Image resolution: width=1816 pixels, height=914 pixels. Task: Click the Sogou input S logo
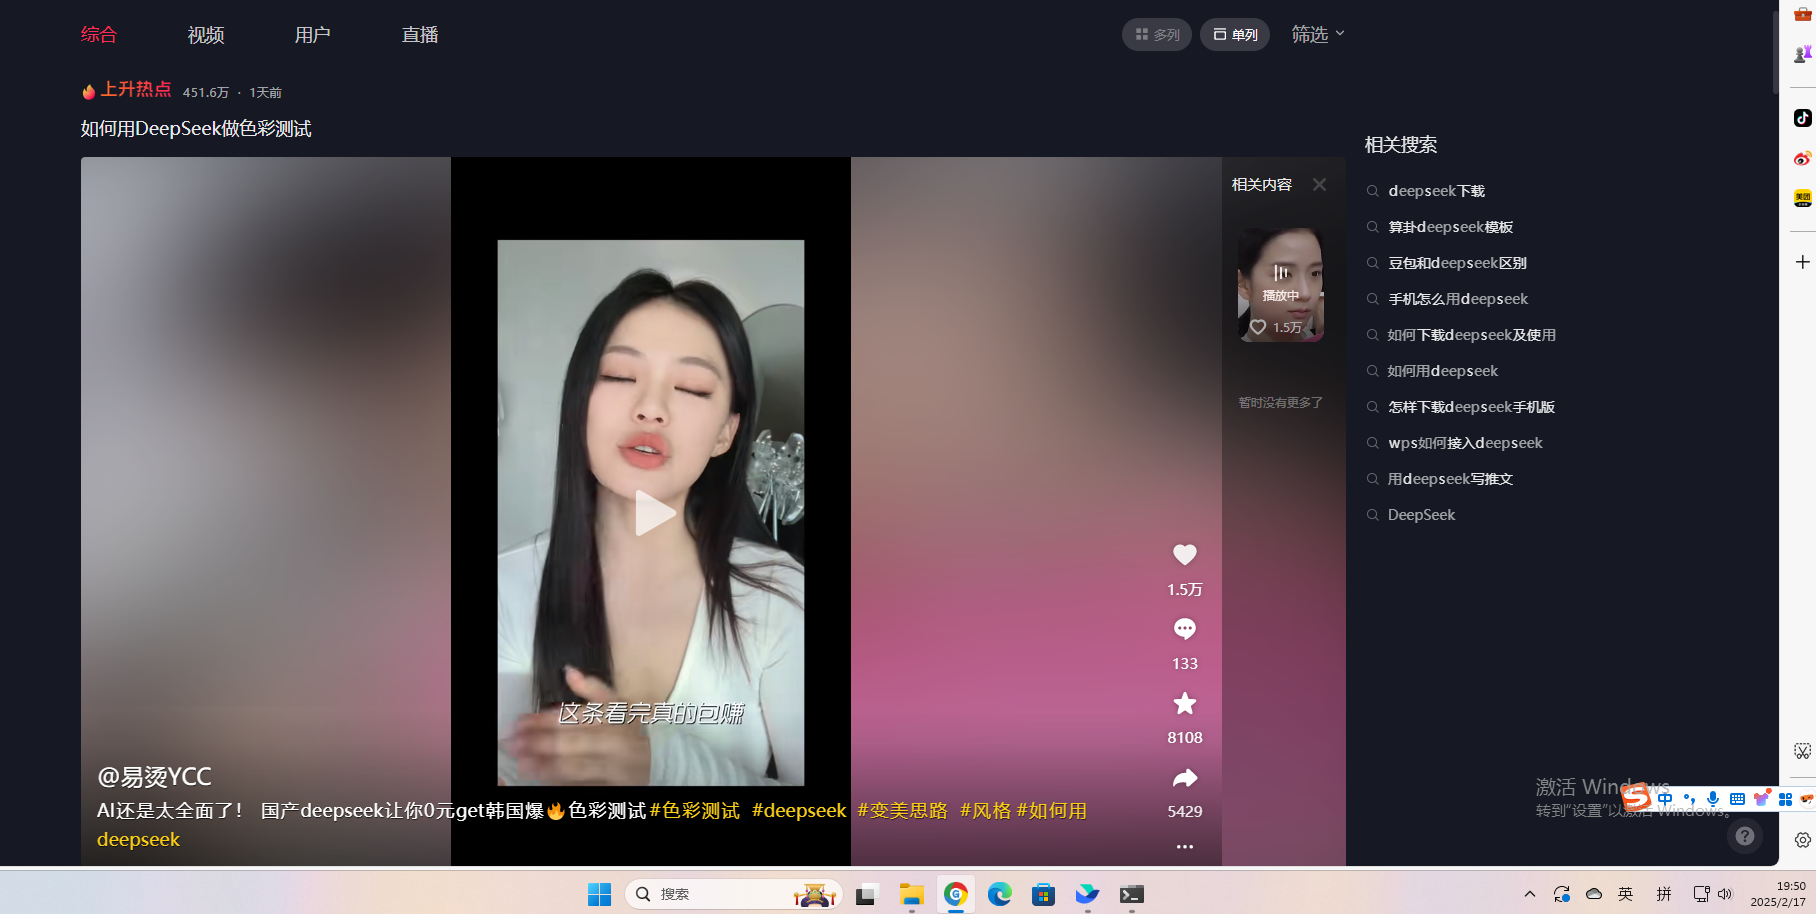[1636, 797]
